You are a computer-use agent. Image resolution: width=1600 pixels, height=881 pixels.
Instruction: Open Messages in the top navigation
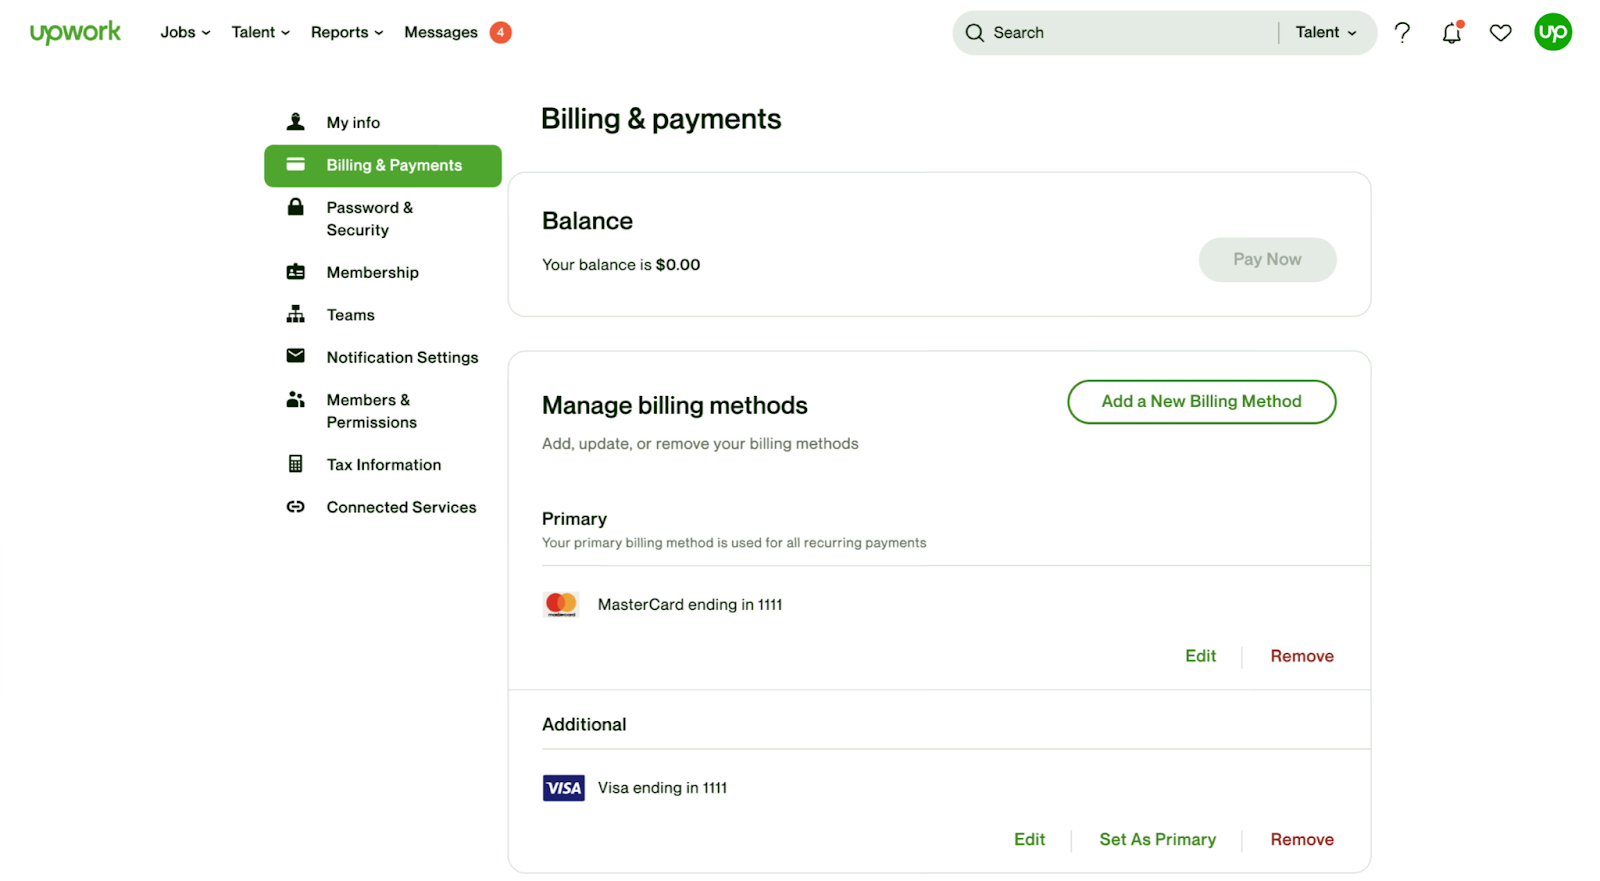point(441,32)
